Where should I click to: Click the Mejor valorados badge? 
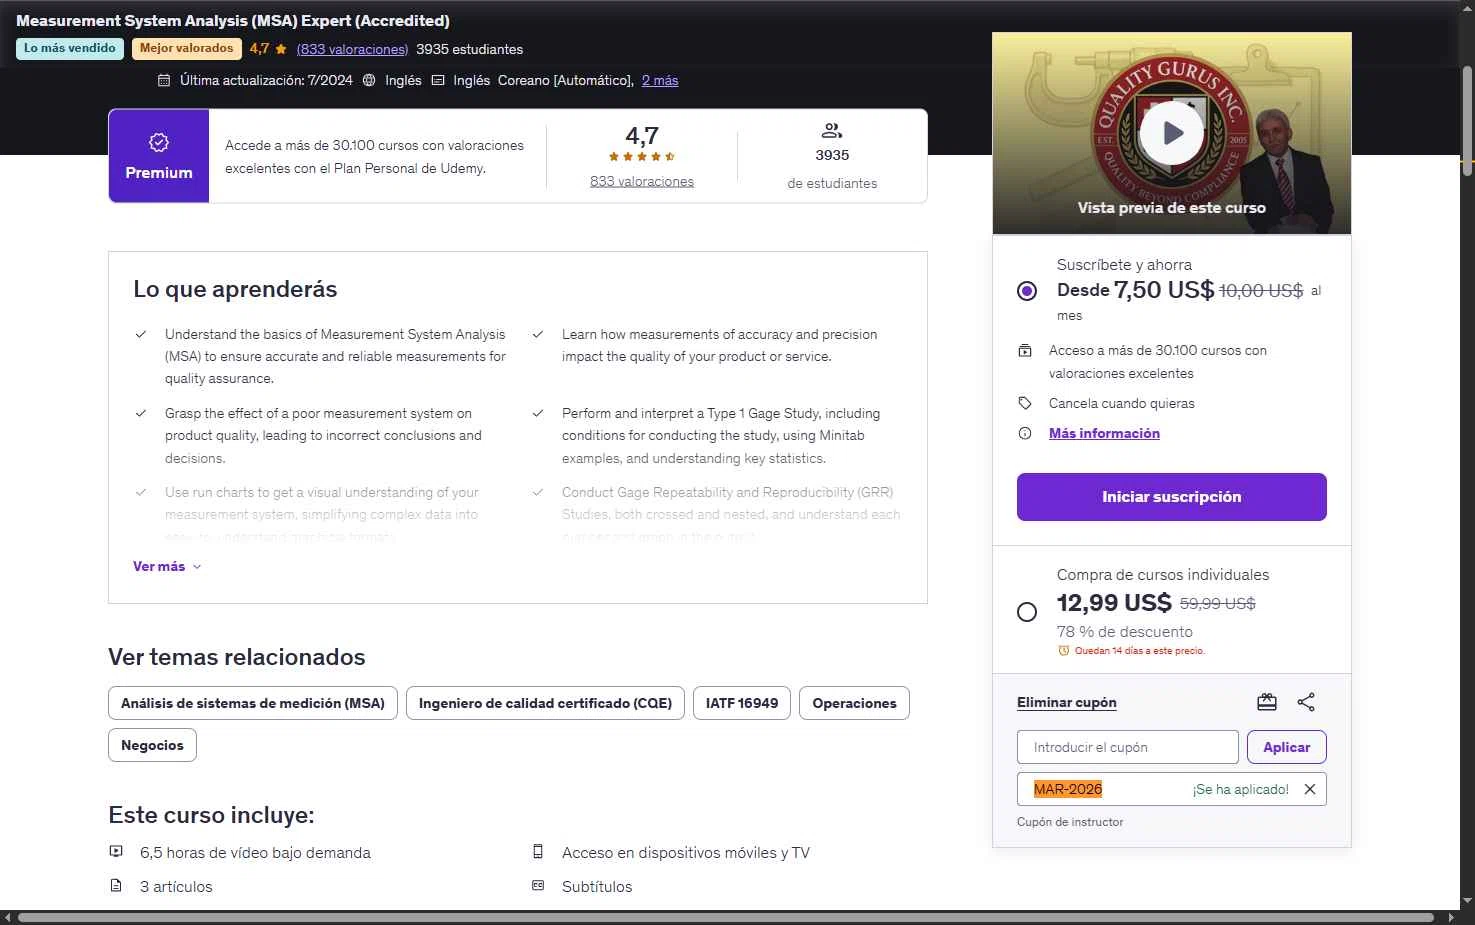[186, 48]
